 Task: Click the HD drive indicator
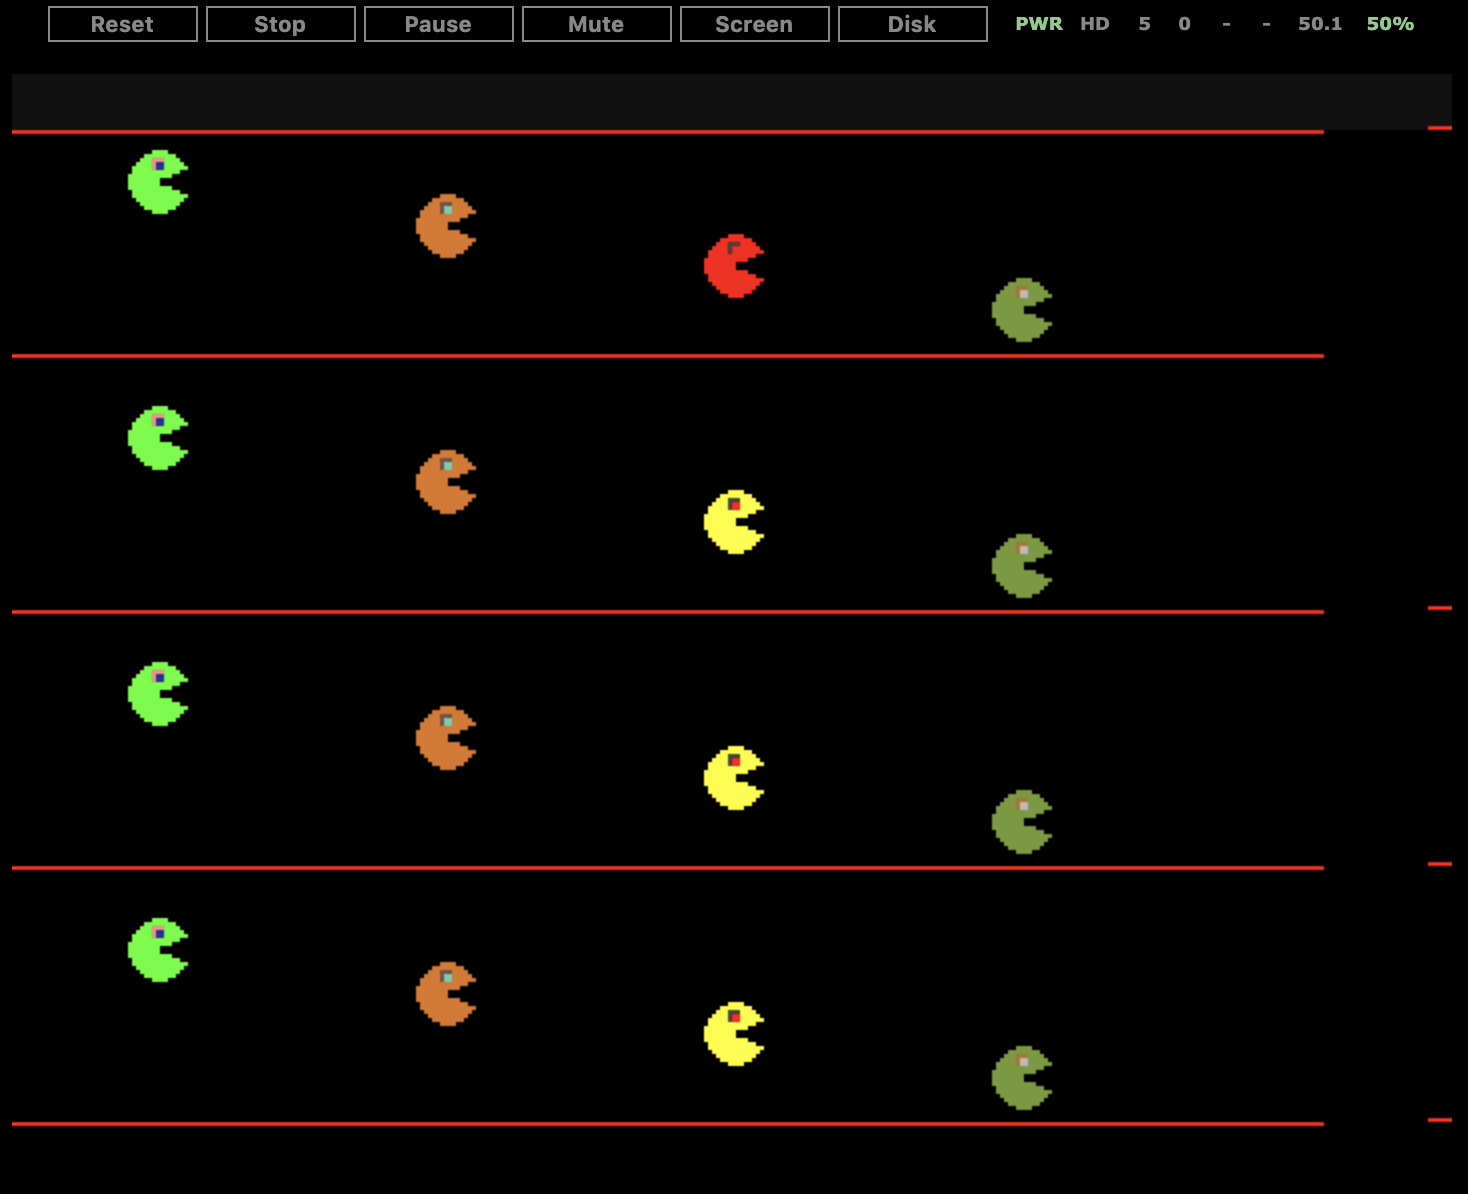pyautogui.click(x=1095, y=24)
